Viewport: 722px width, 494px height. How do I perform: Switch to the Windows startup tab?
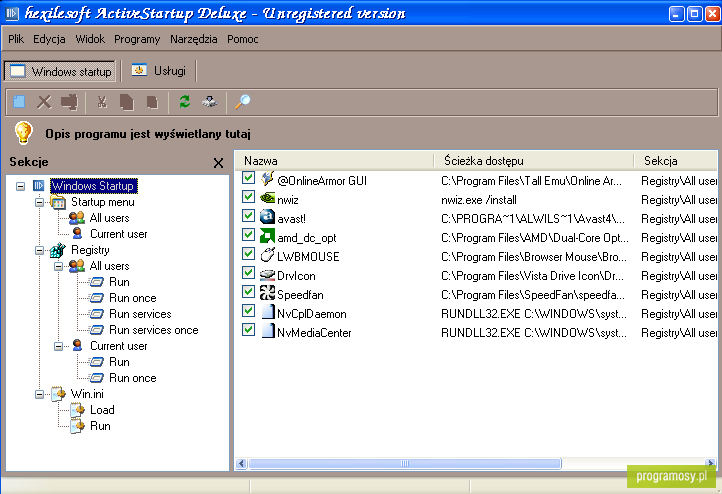coord(60,71)
